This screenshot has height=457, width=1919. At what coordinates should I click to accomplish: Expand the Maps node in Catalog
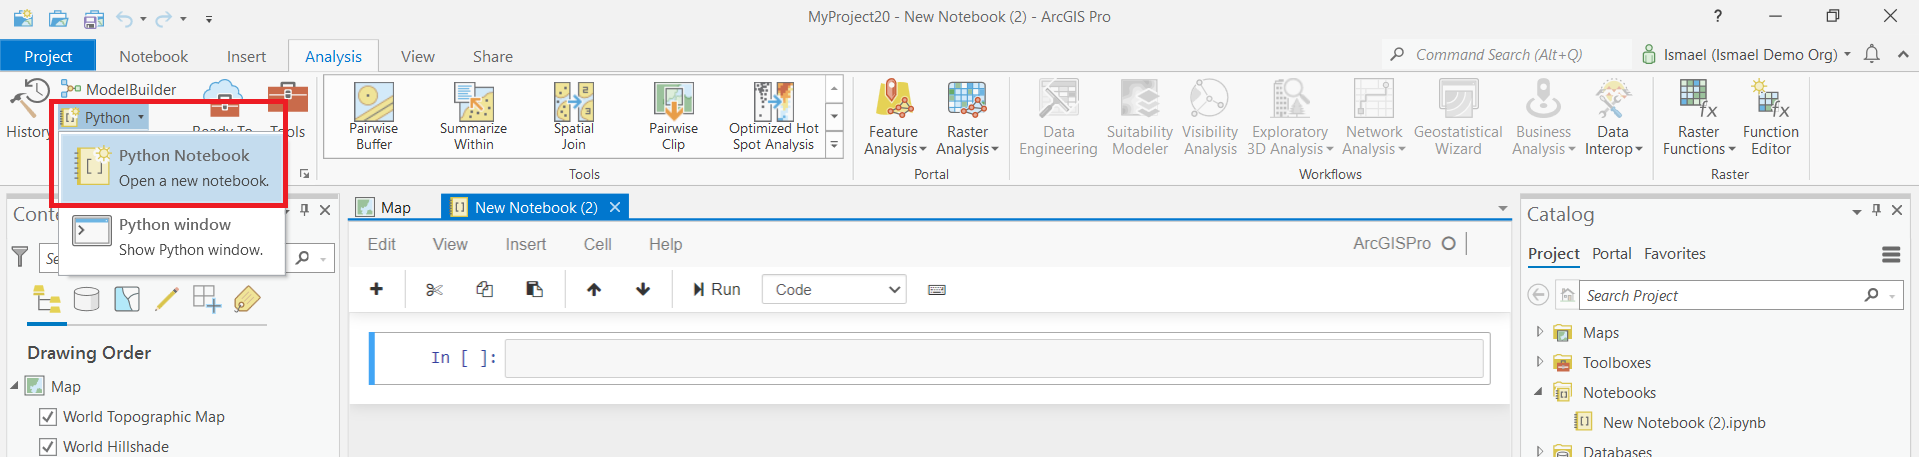(1539, 332)
